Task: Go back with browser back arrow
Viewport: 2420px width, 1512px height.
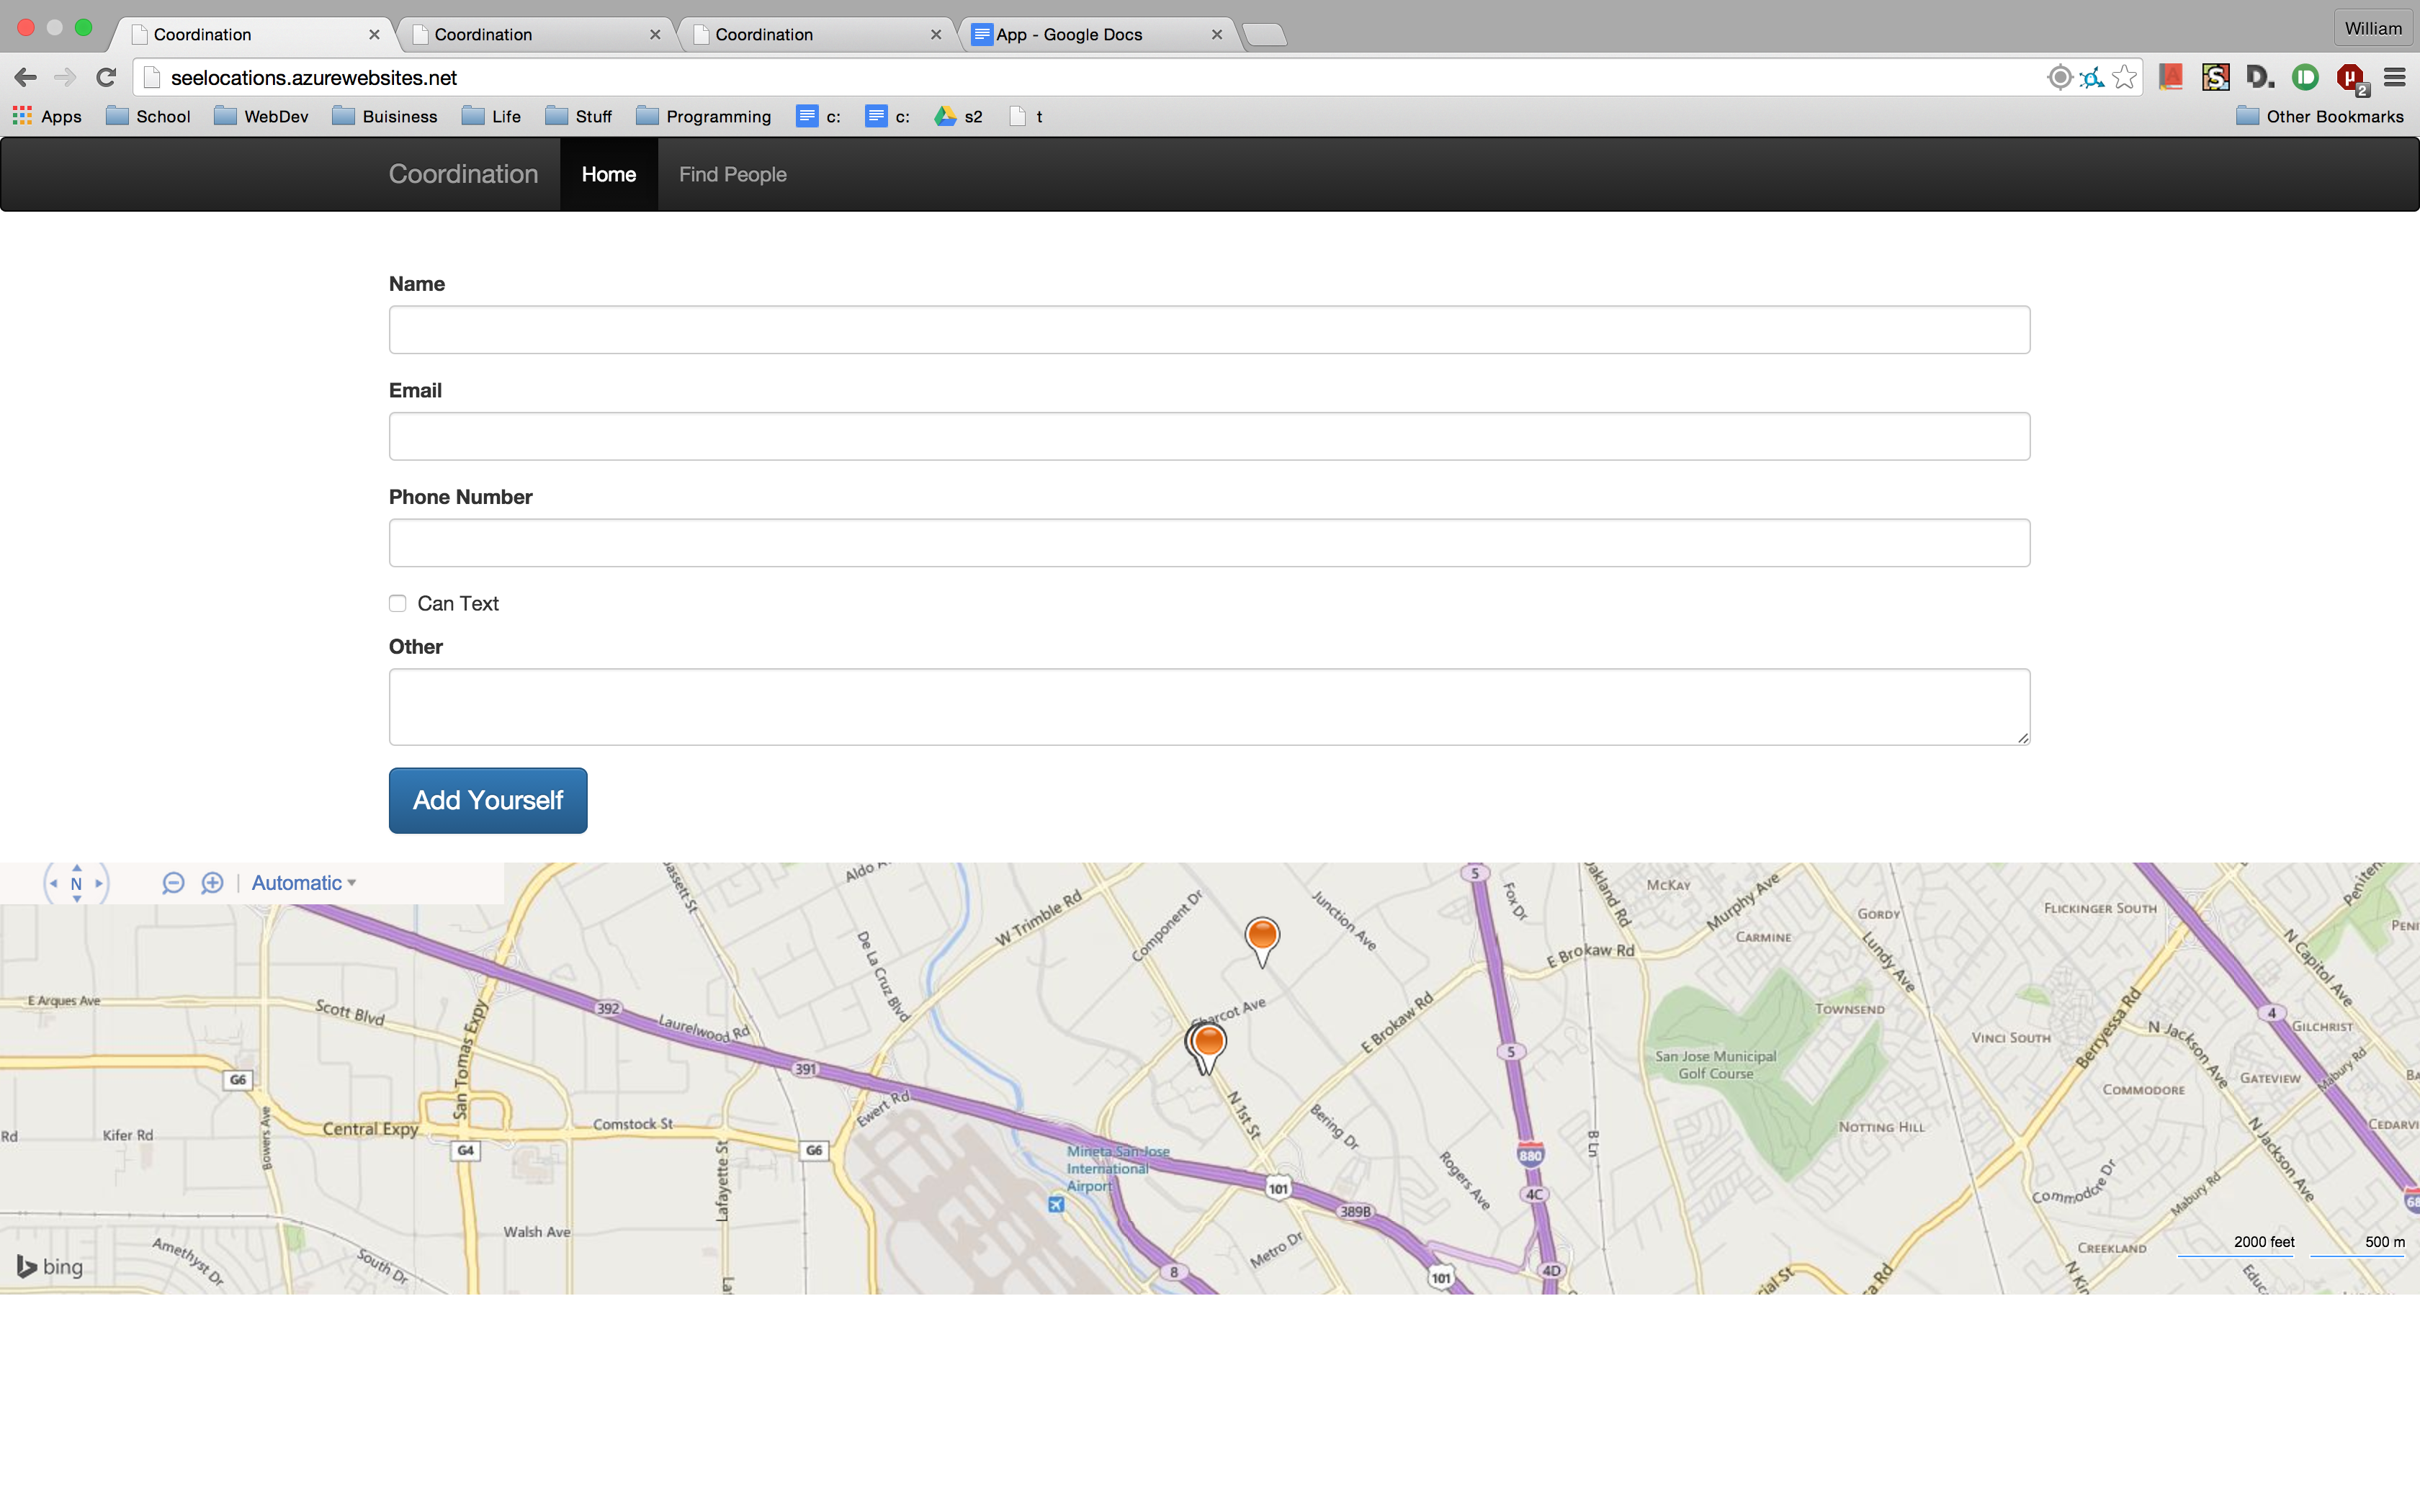Action: tap(26, 77)
